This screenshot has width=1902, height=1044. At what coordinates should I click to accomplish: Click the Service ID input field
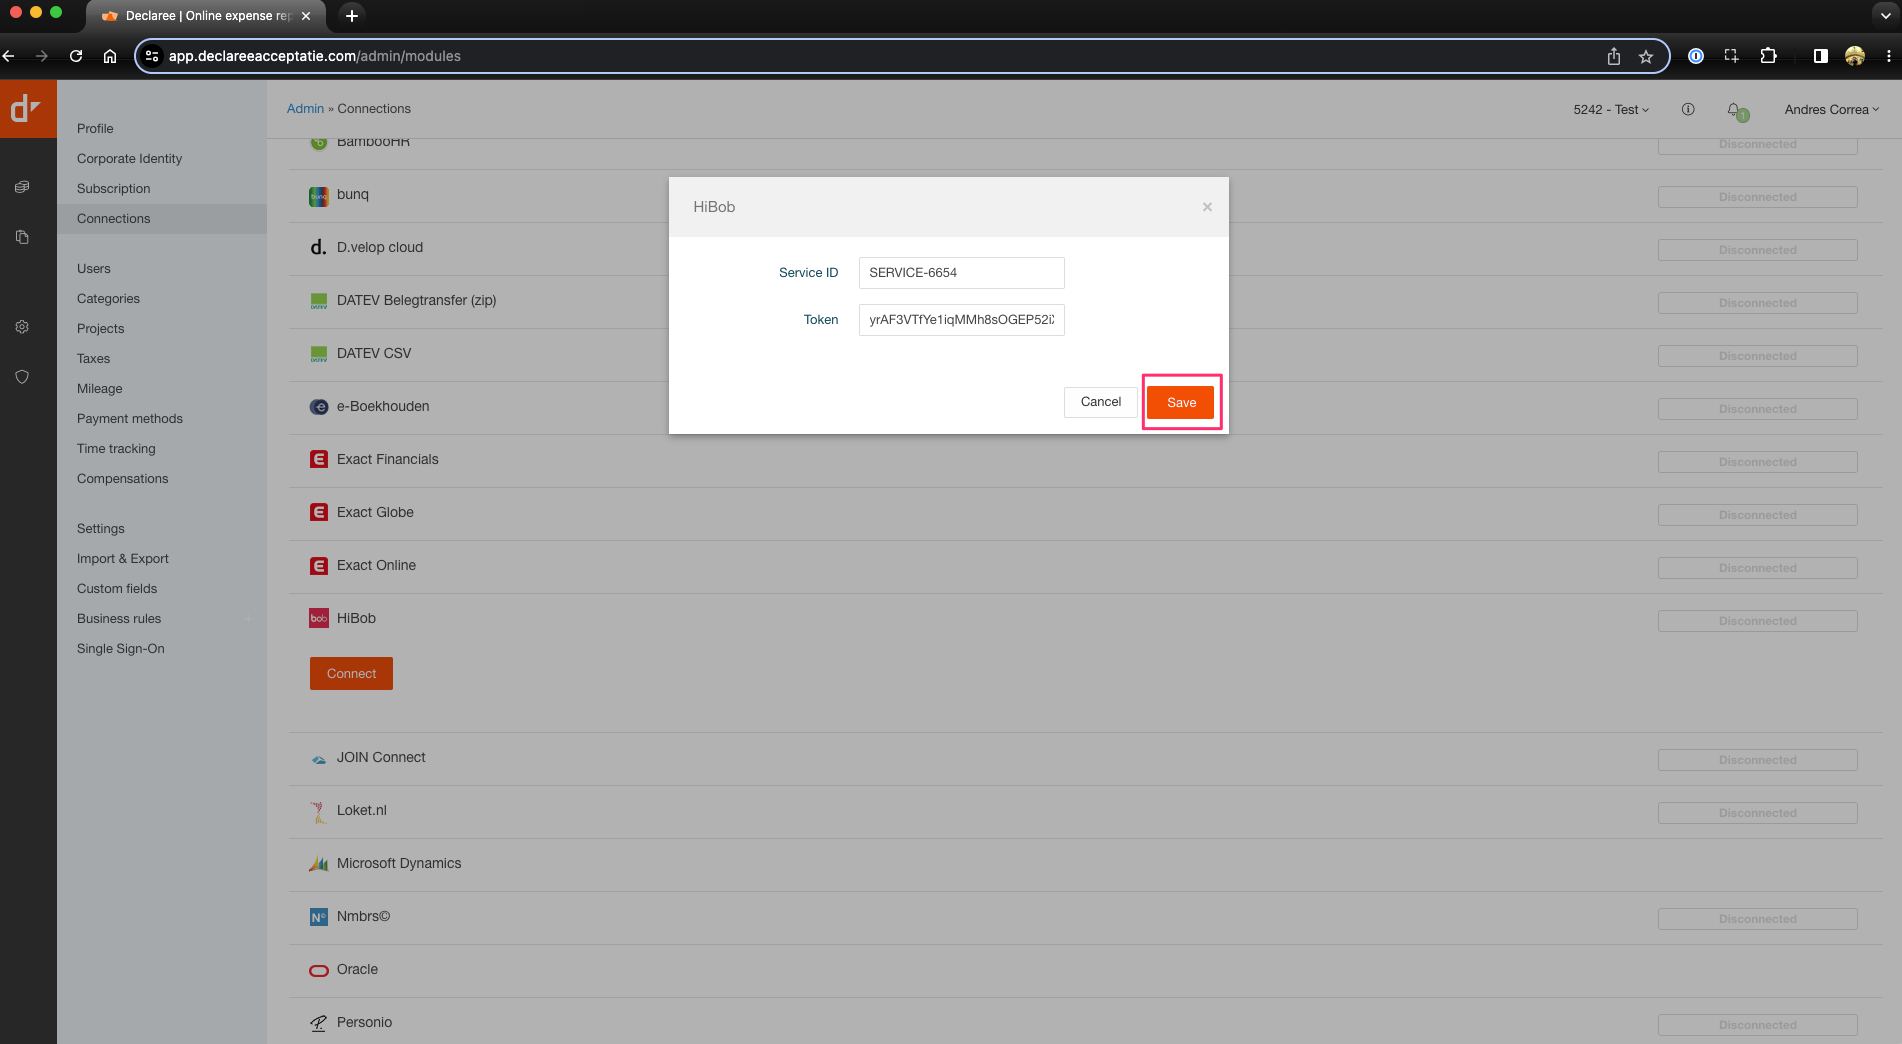(961, 273)
